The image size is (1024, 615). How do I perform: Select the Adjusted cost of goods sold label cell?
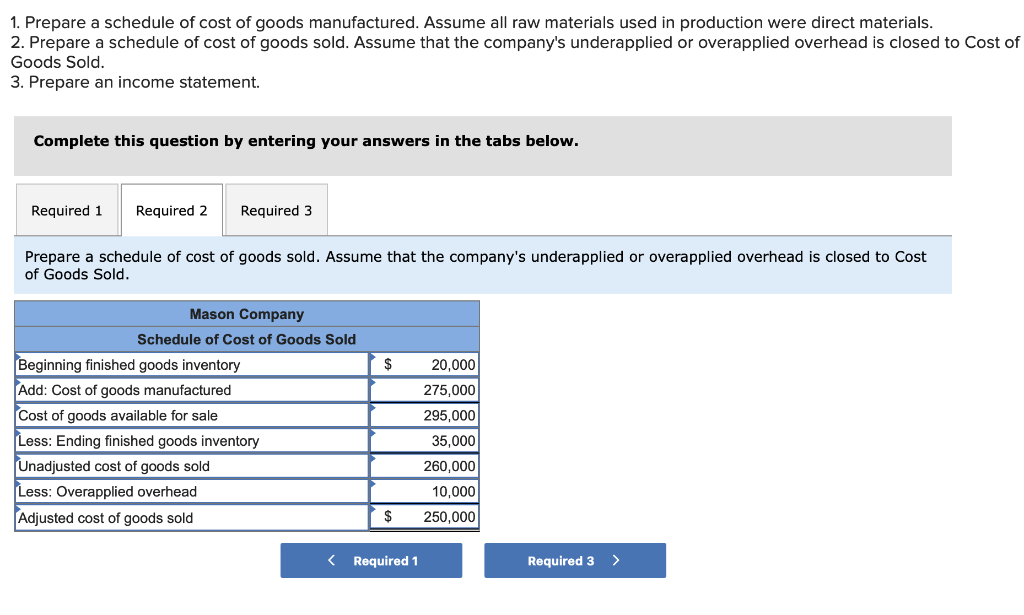coord(192,518)
